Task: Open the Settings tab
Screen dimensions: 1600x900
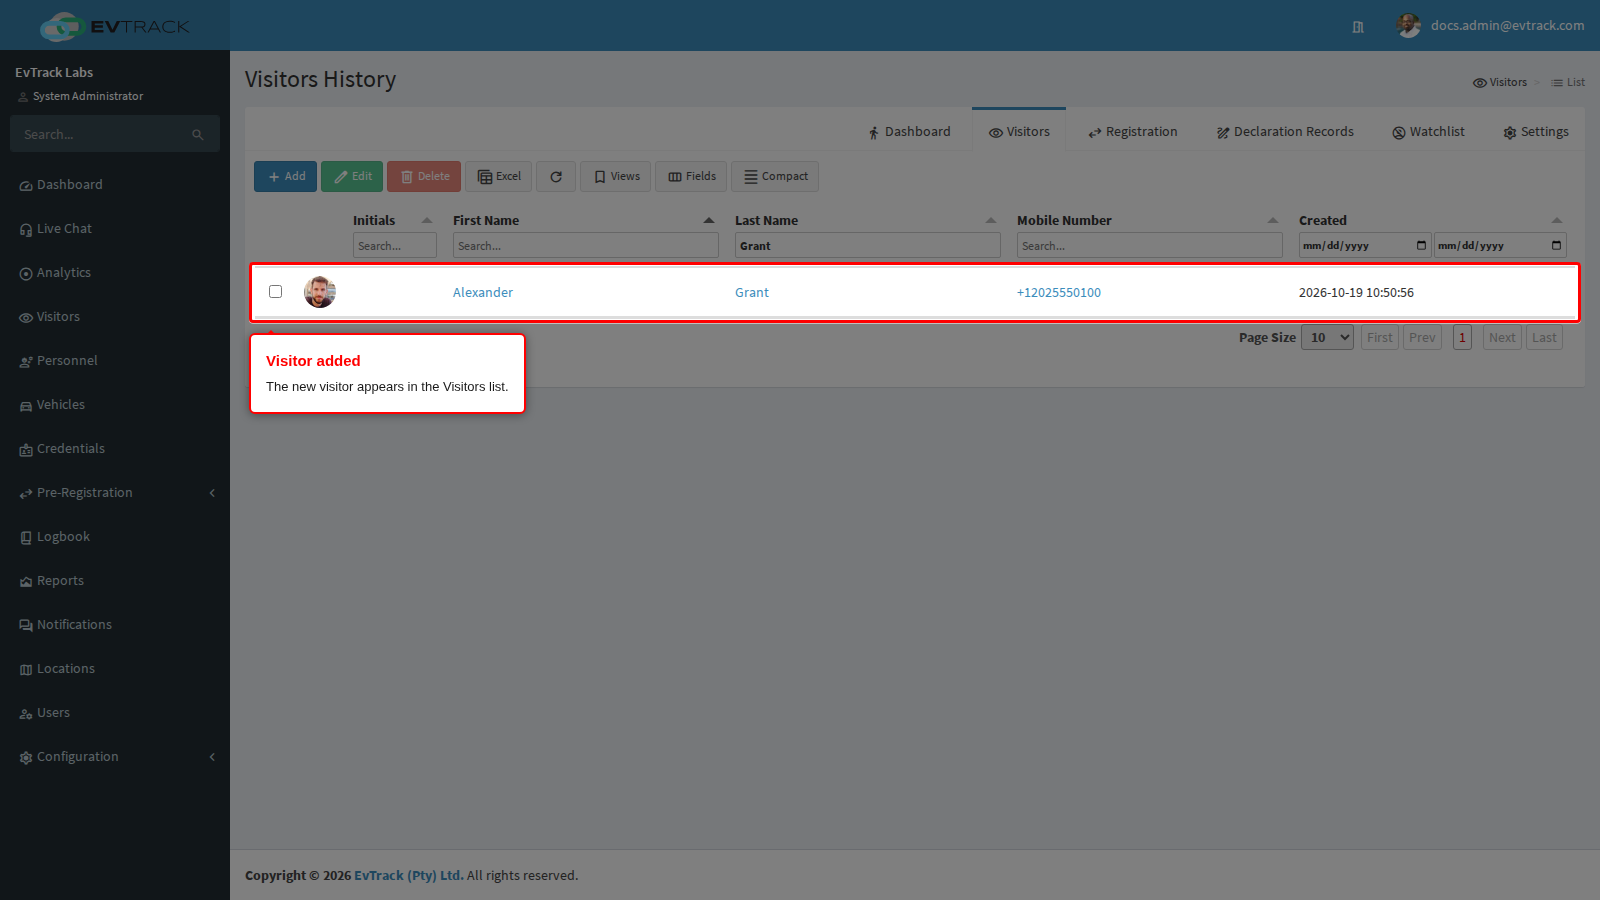Action: [x=1536, y=132]
